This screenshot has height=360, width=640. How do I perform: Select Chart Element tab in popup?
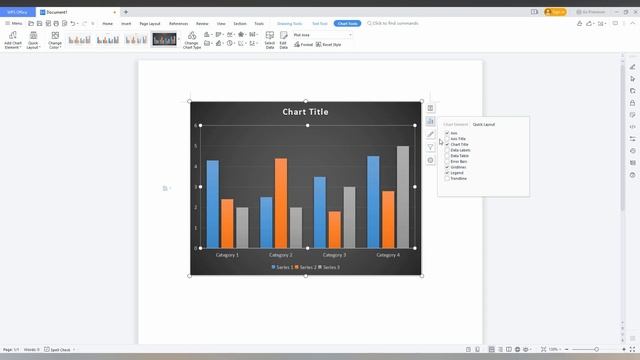click(x=456, y=124)
